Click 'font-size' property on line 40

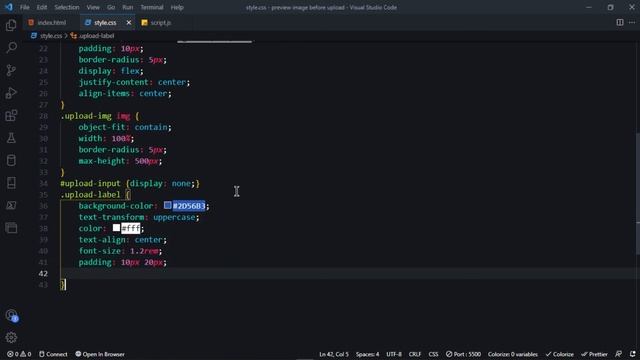[100, 251]
